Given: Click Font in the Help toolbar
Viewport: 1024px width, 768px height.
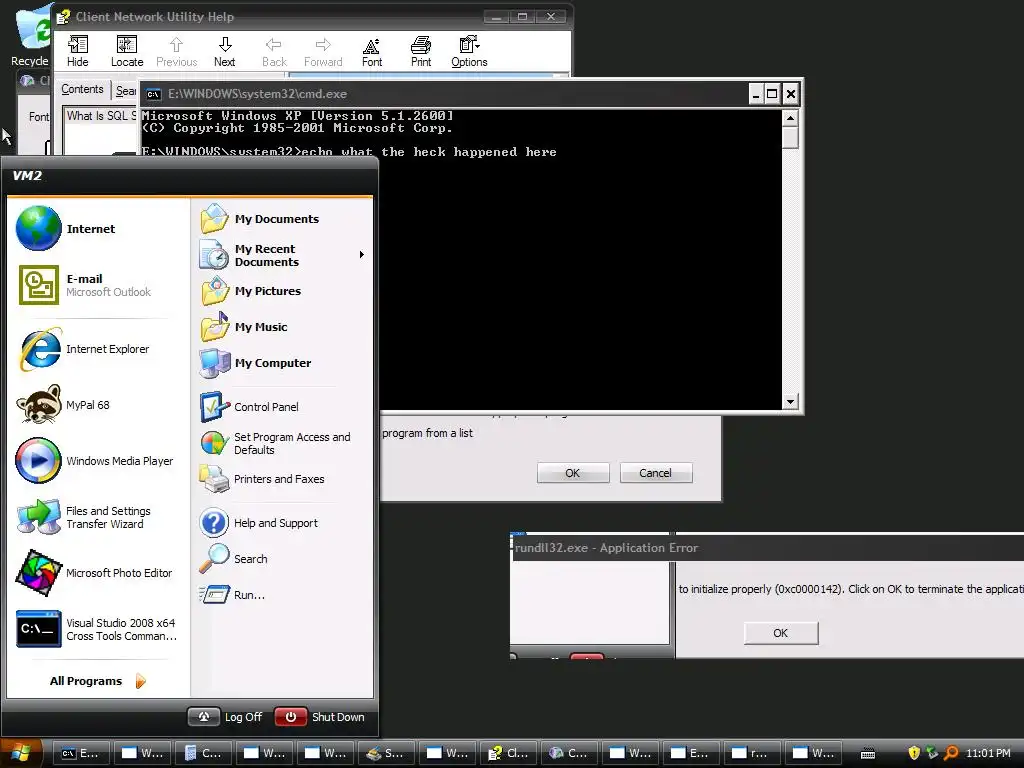Looking at the screenshot, I should click(372, 52).
